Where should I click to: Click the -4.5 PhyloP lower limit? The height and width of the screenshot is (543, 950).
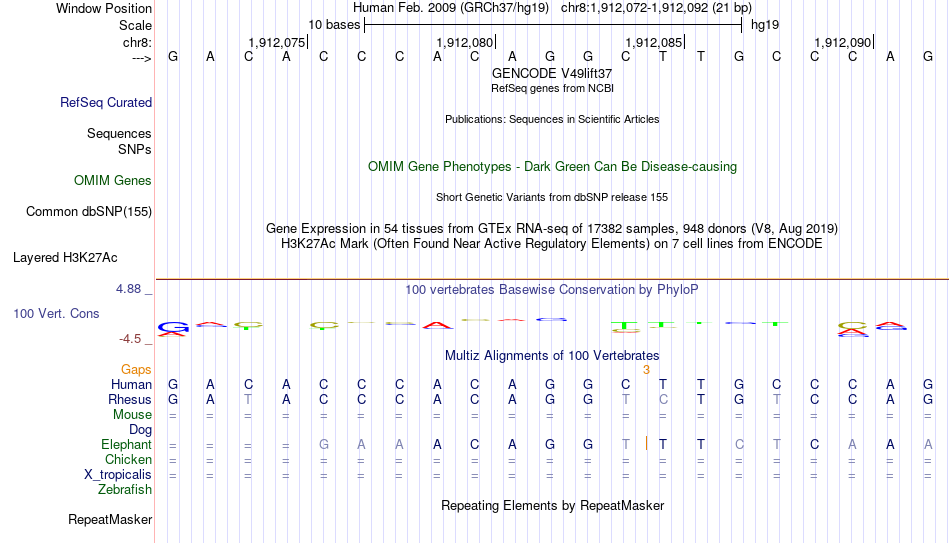click(x=130, y=339)
